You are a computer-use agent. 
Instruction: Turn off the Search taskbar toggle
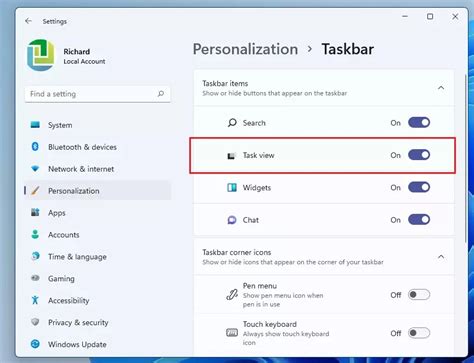[x=419, y=122]
